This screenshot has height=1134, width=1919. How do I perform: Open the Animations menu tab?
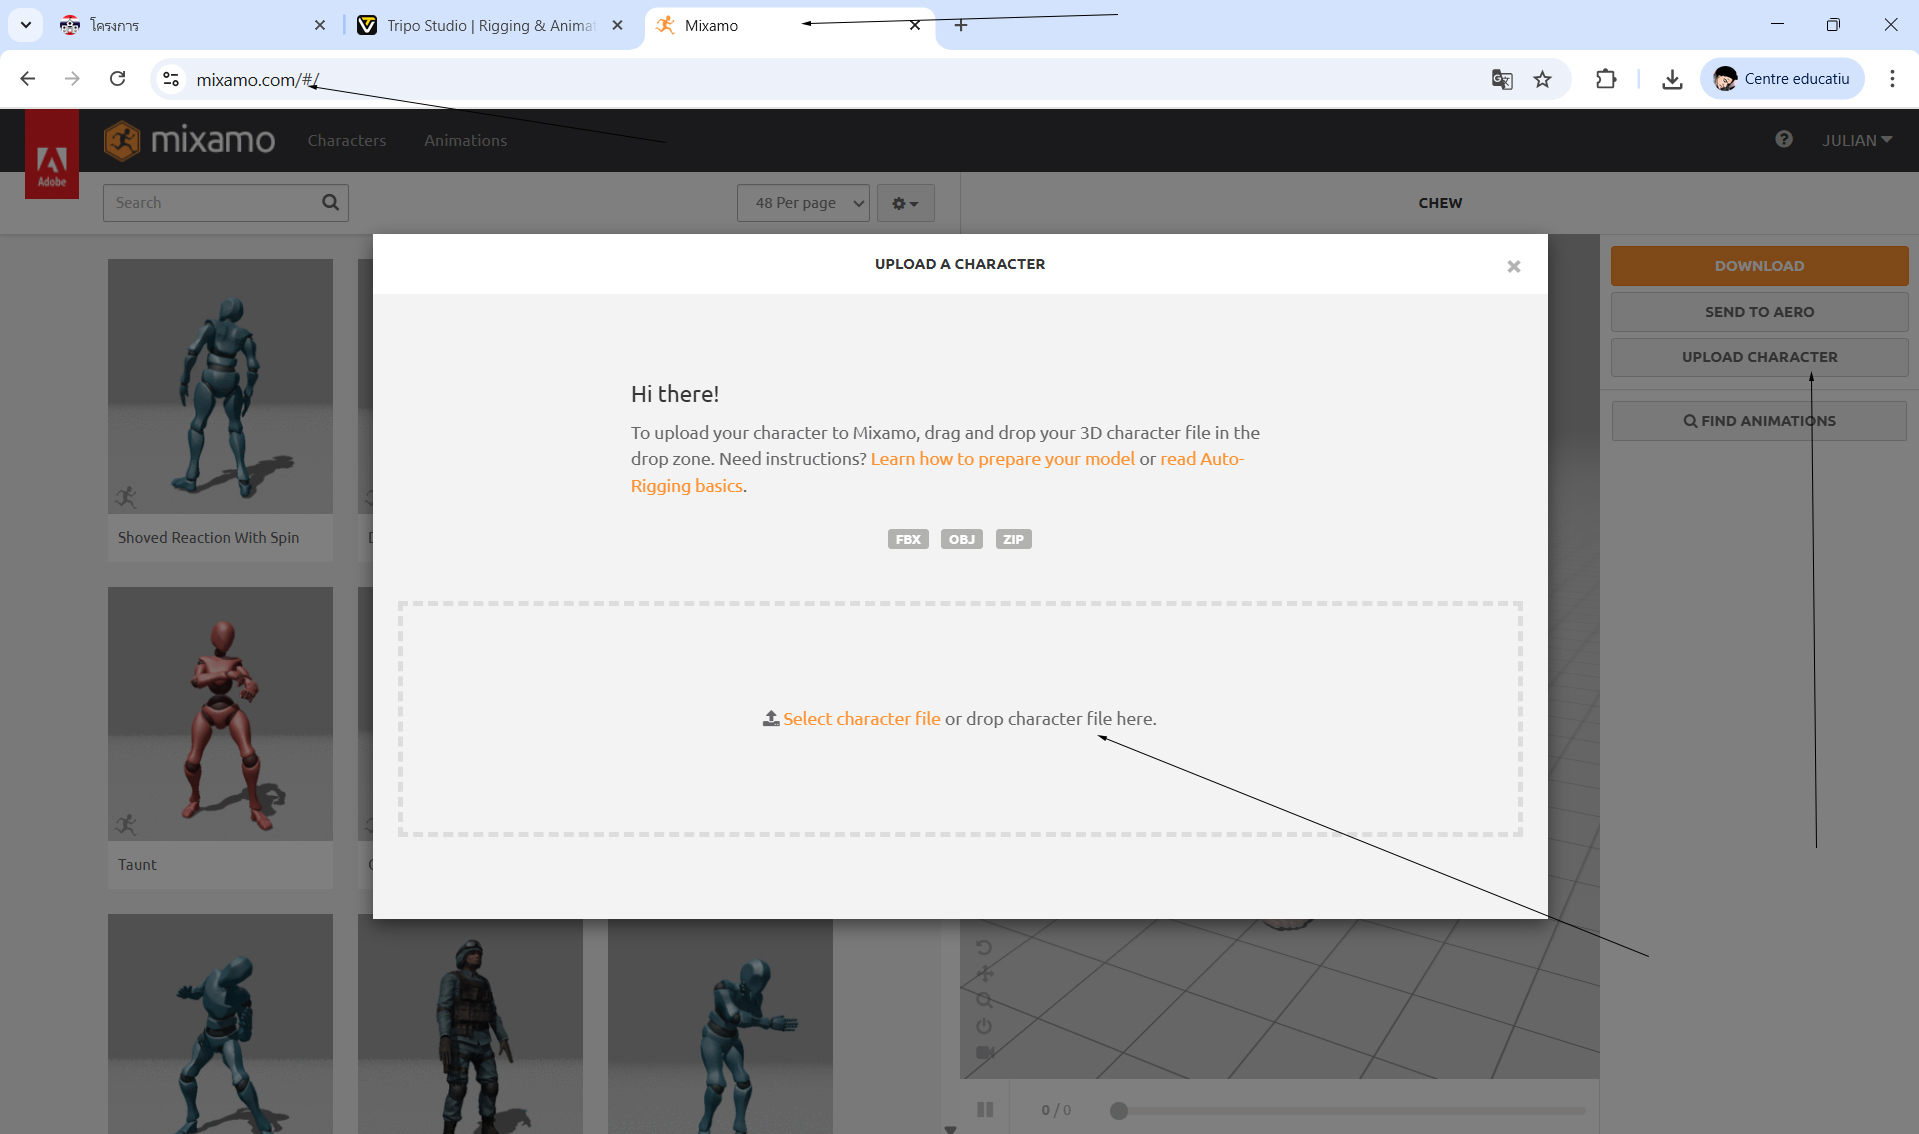pos(465,141)
